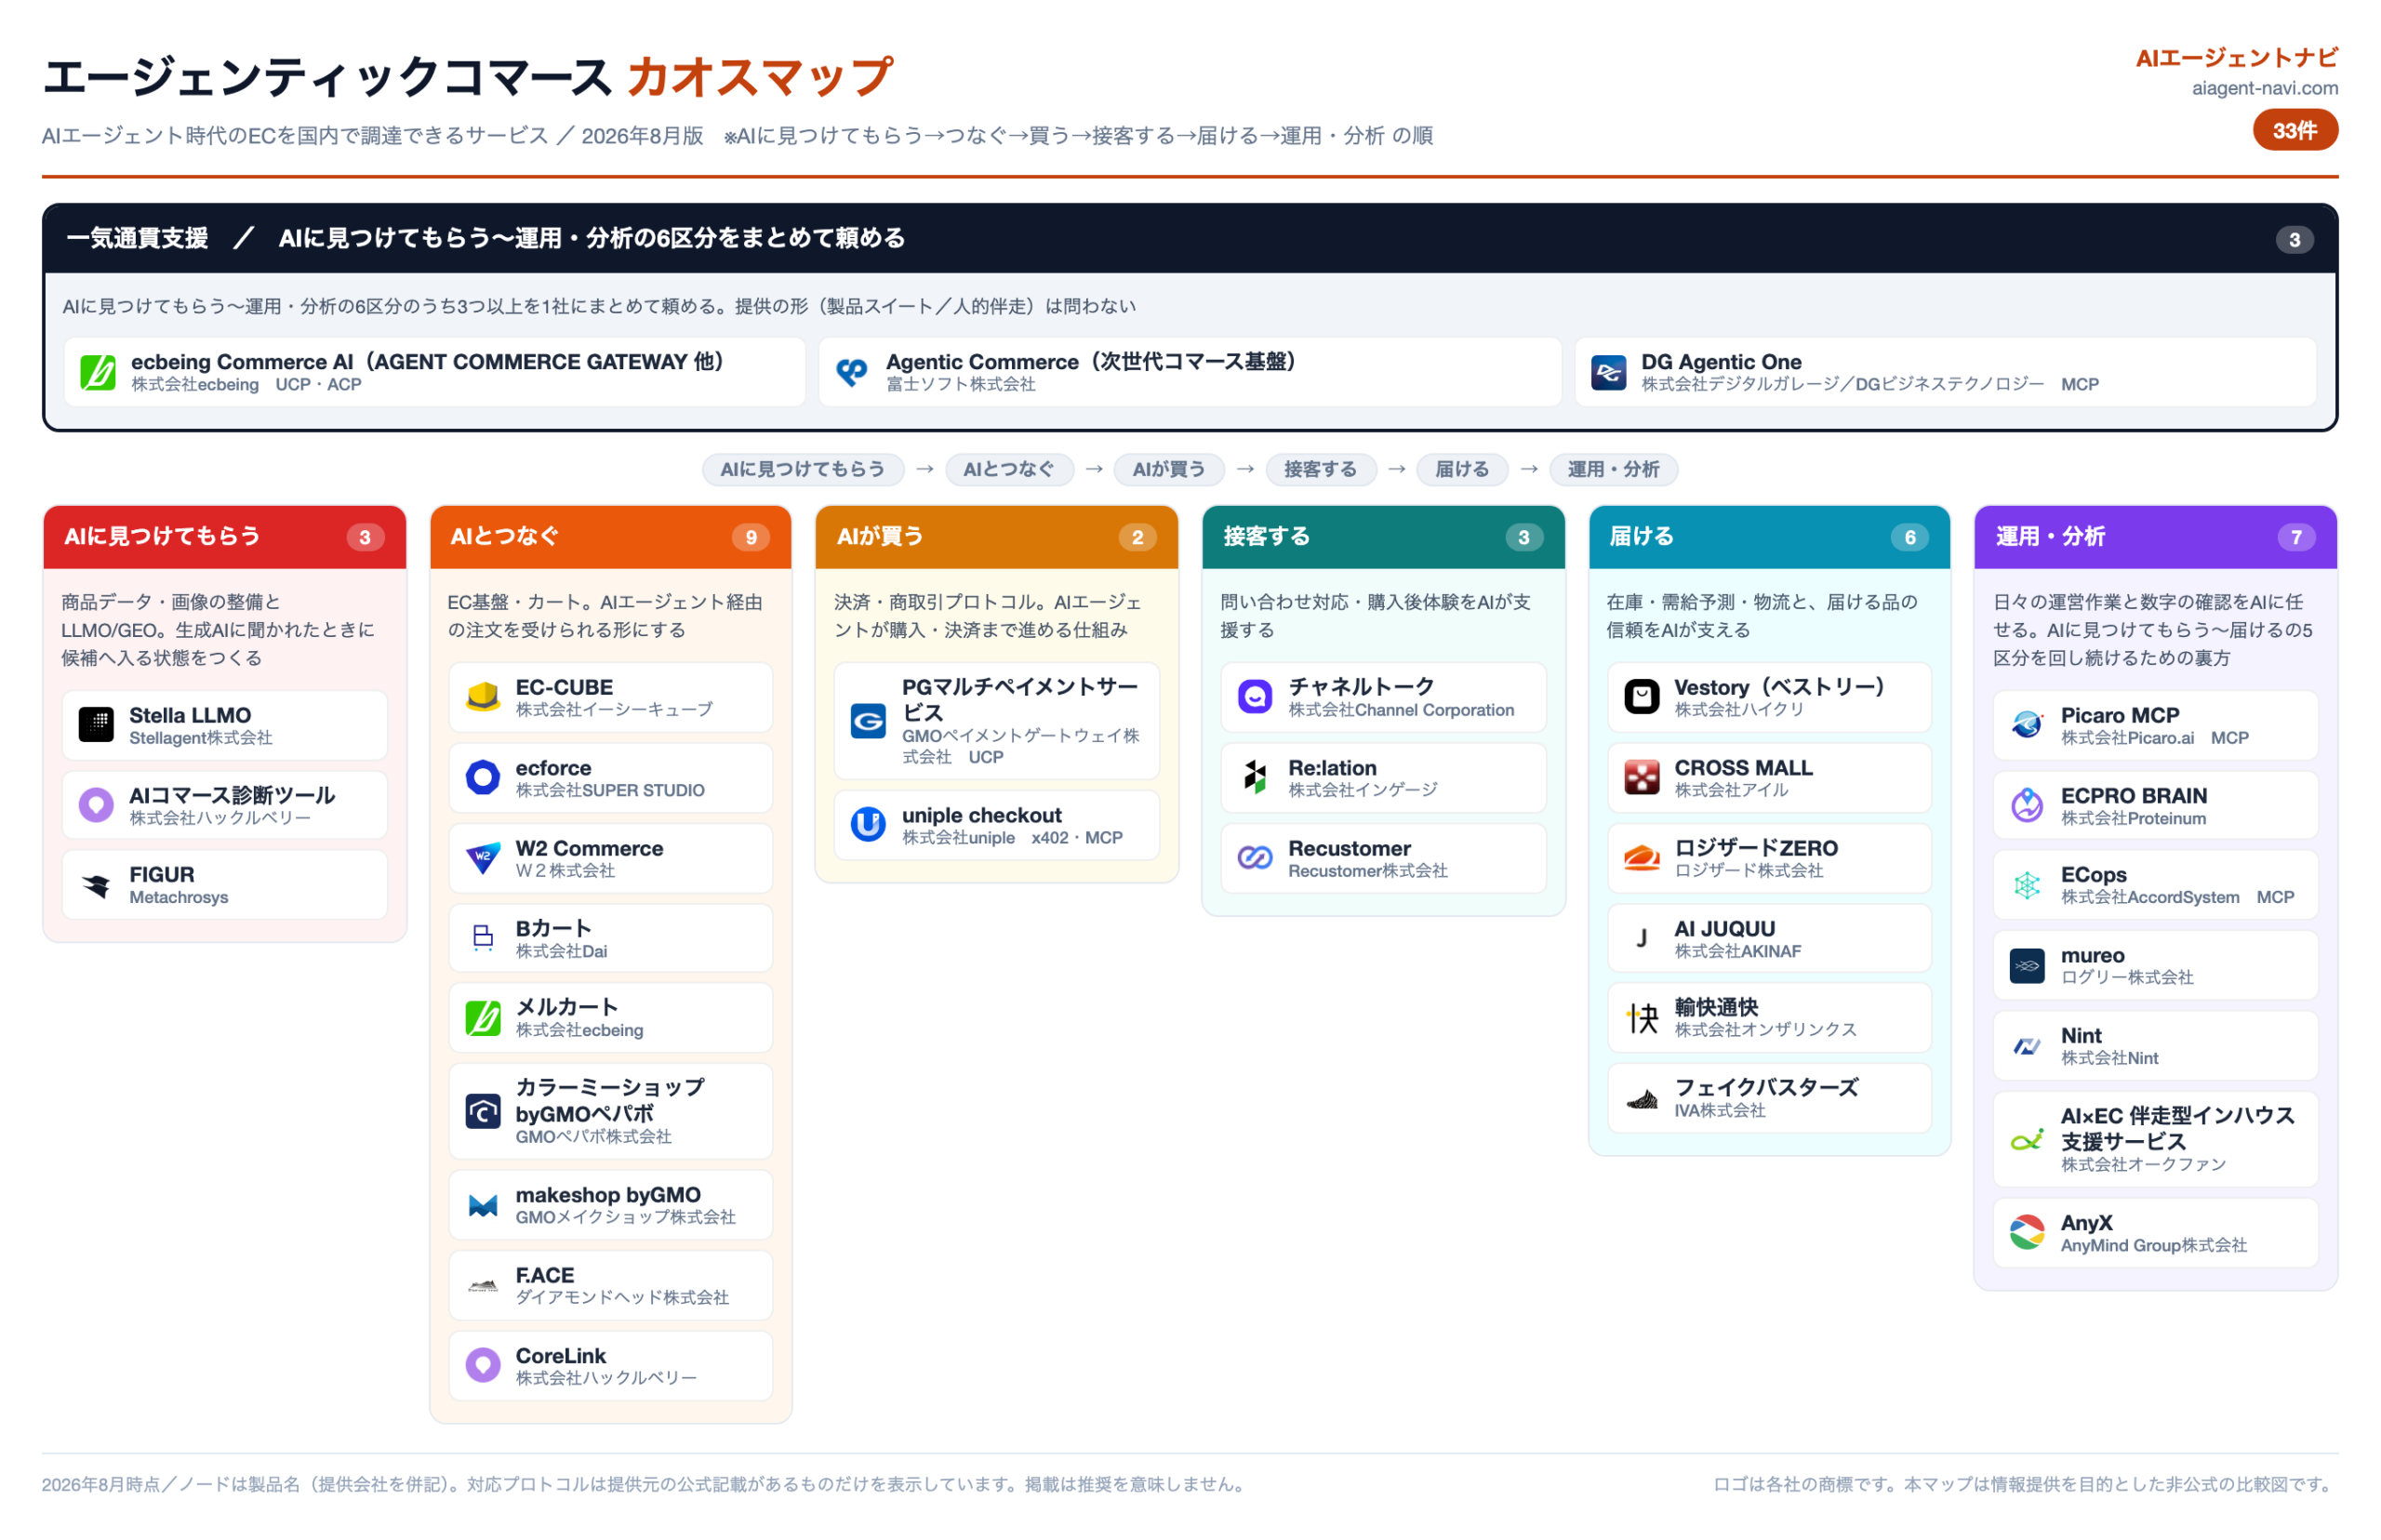
Task: Click the Metachrosys company text
Action: 179,898
